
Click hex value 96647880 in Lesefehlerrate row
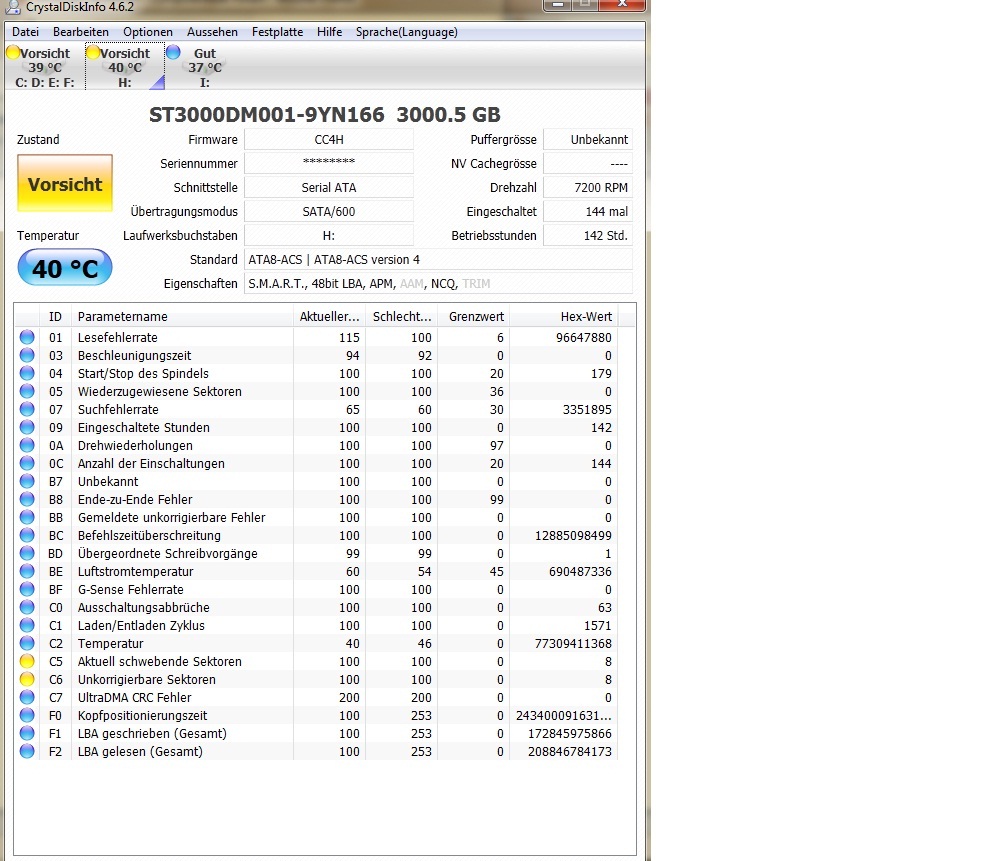584,337
